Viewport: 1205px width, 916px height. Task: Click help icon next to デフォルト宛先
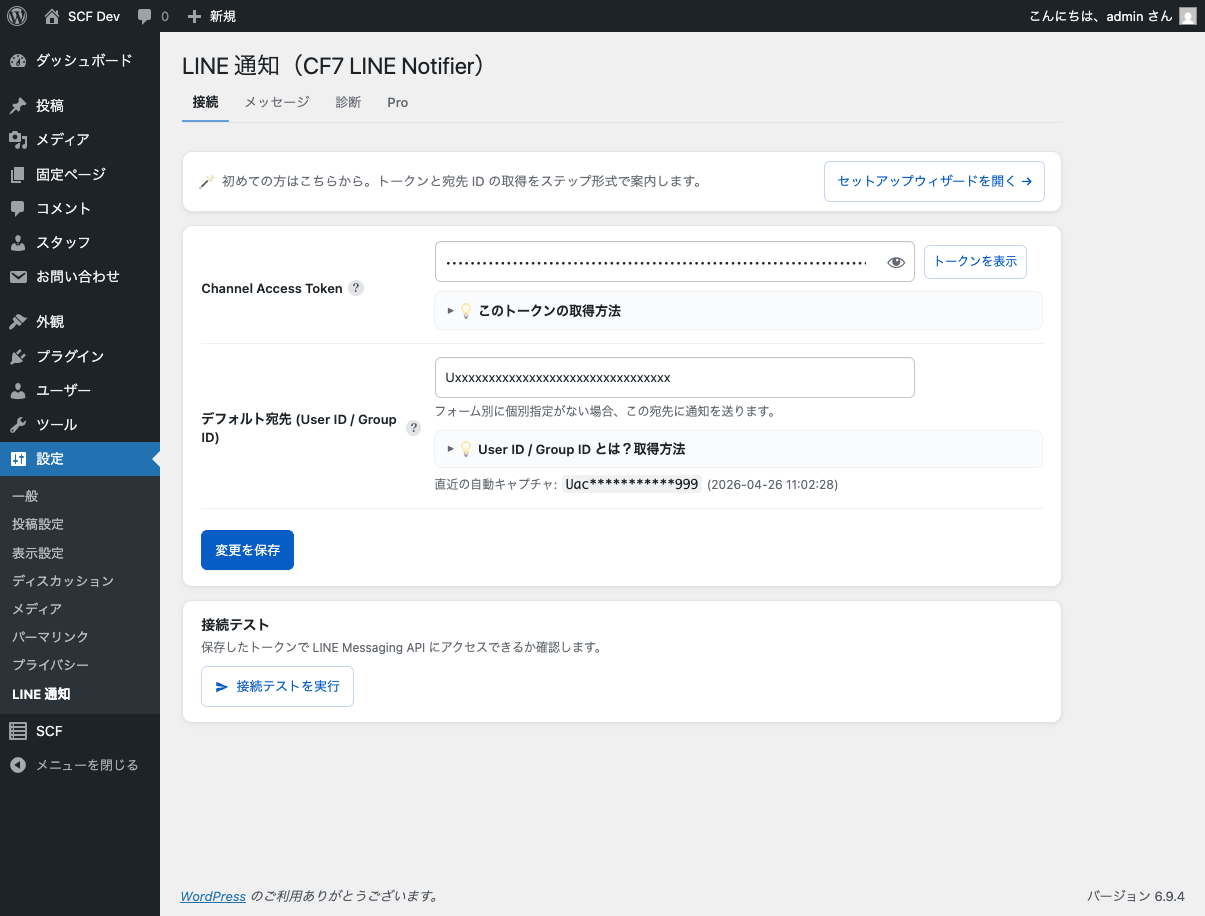(413, 428)
